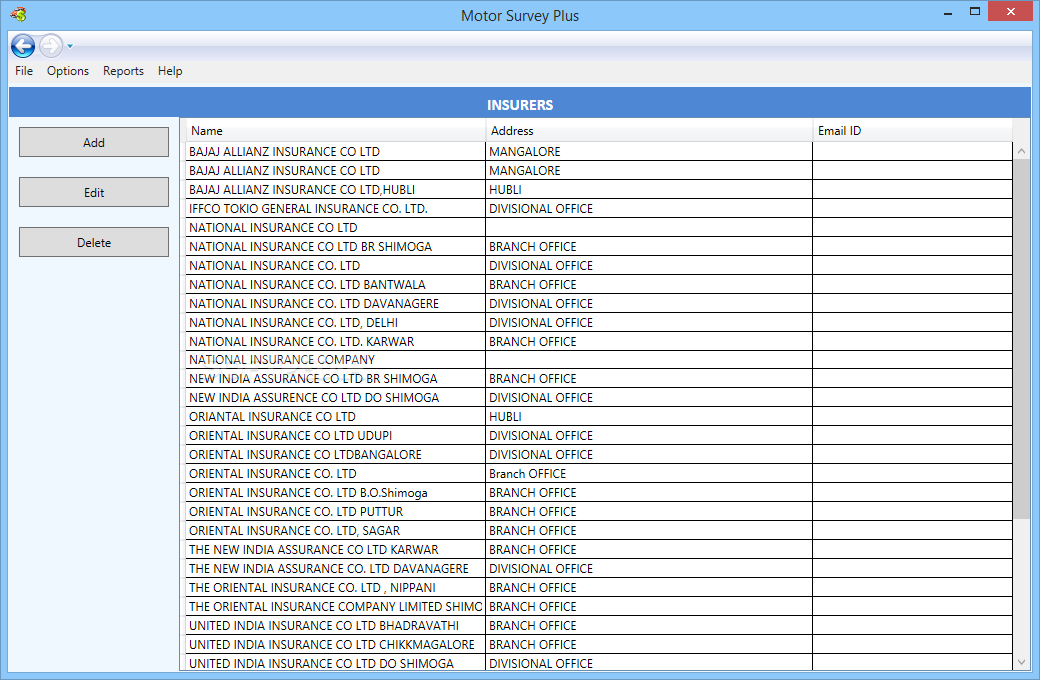Select ORIENTAL INSURANCE CO LTDBANGALORE row
This screenshot has width=1040, height=680.
coord(599,454)
